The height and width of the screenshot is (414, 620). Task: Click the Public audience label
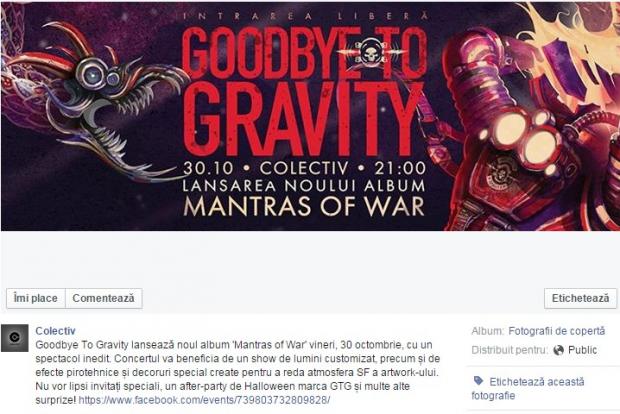click(x=582, y=350)
